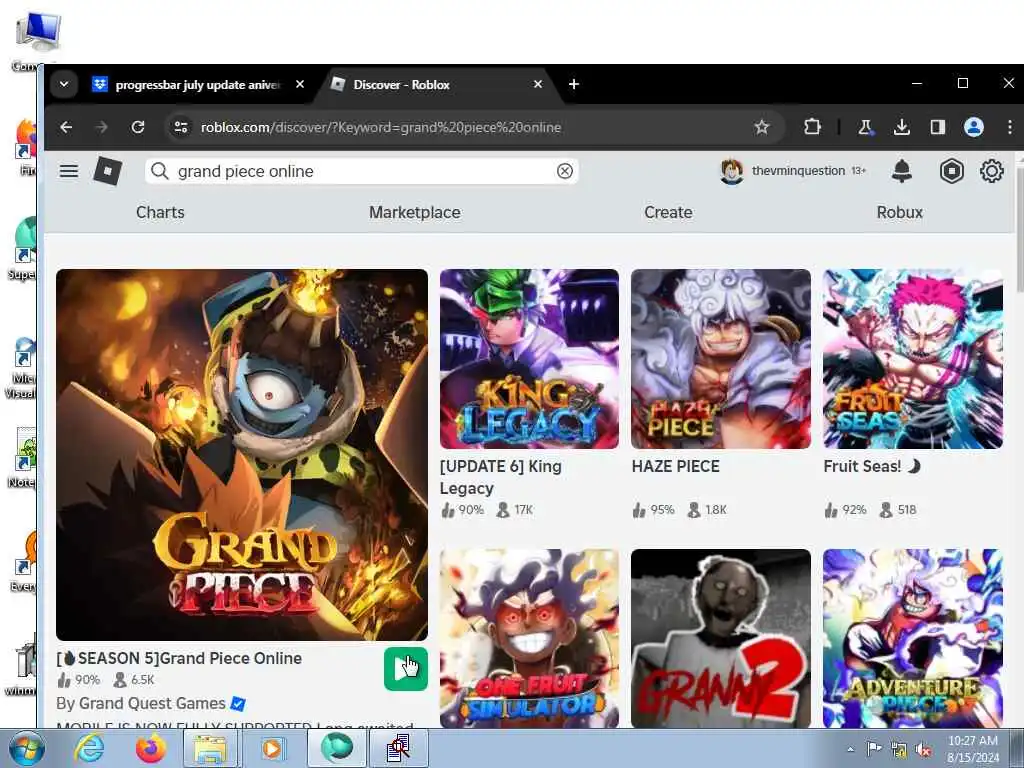Image resolution: width=1024 pixels, height=768 pixels.
Task: Click the grand piece online search field
Action: point(361,171)
